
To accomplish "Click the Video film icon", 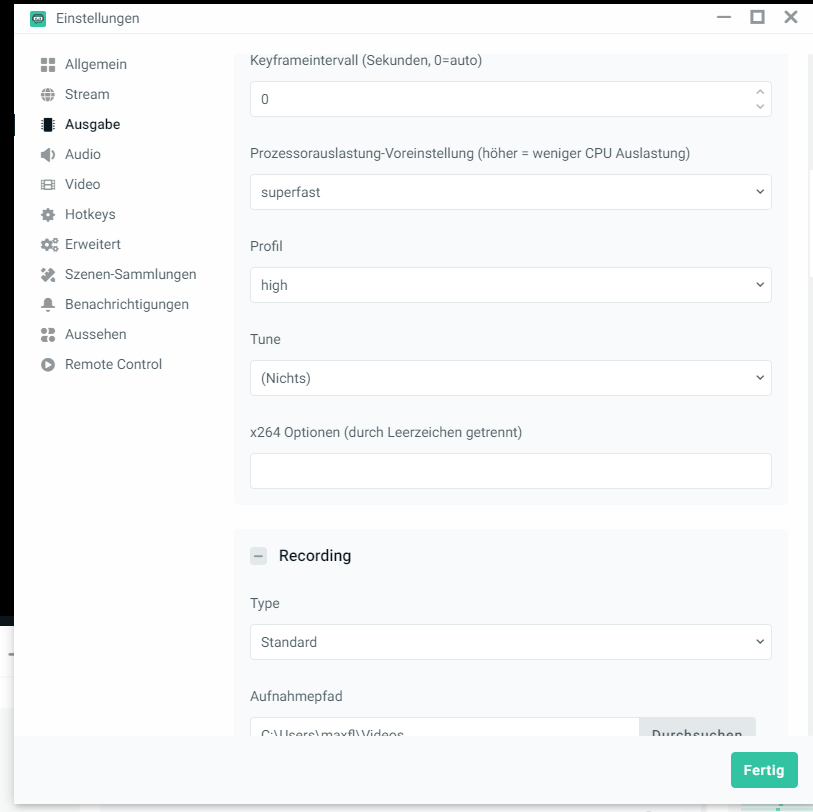I will tap(48, 185).
